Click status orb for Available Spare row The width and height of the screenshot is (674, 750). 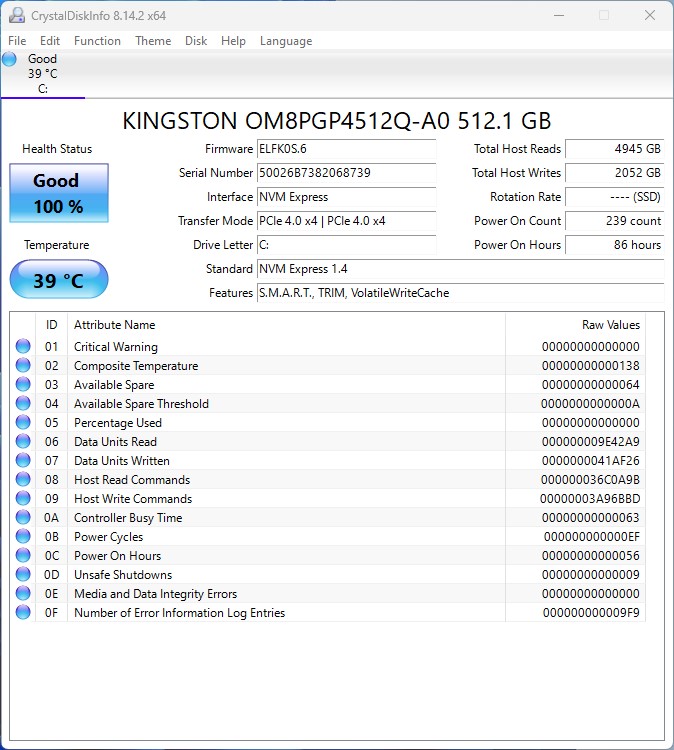click(23, 384)
